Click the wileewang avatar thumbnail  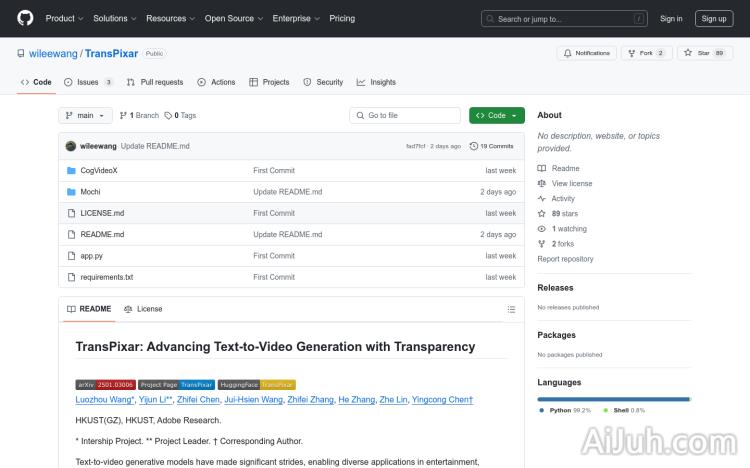pos(71,146)
